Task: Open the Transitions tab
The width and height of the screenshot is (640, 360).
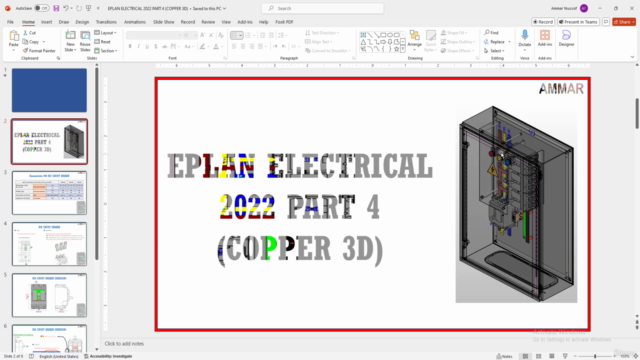Action: pyautogui.click(x=106, y=22)
